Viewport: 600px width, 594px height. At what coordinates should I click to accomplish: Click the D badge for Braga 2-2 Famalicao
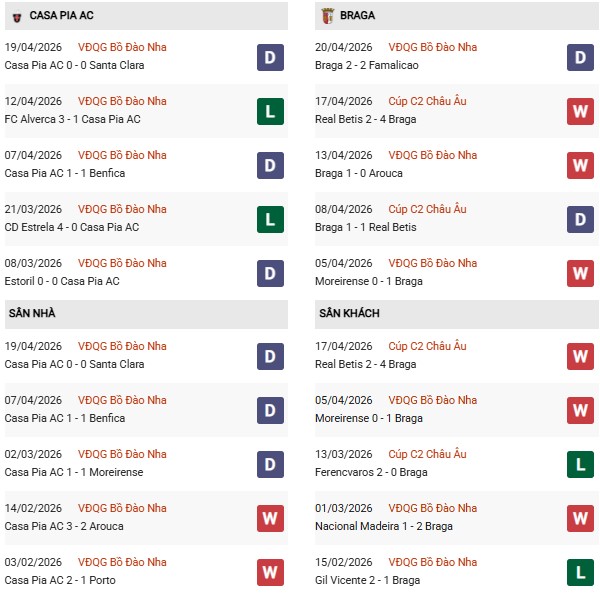pyautogui.click(x=581, y=57)
